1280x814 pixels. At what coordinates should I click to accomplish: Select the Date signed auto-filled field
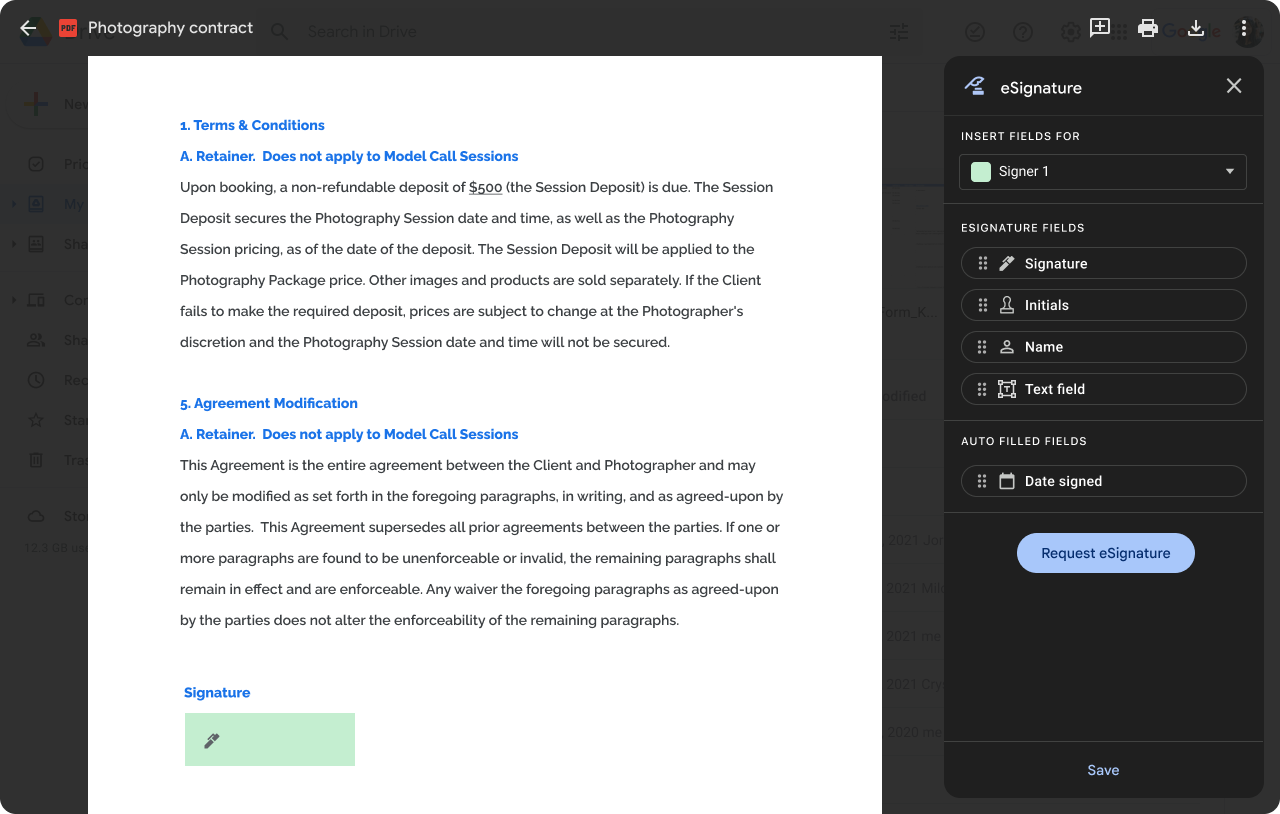pyautogui.click(x=1104, y=481)
